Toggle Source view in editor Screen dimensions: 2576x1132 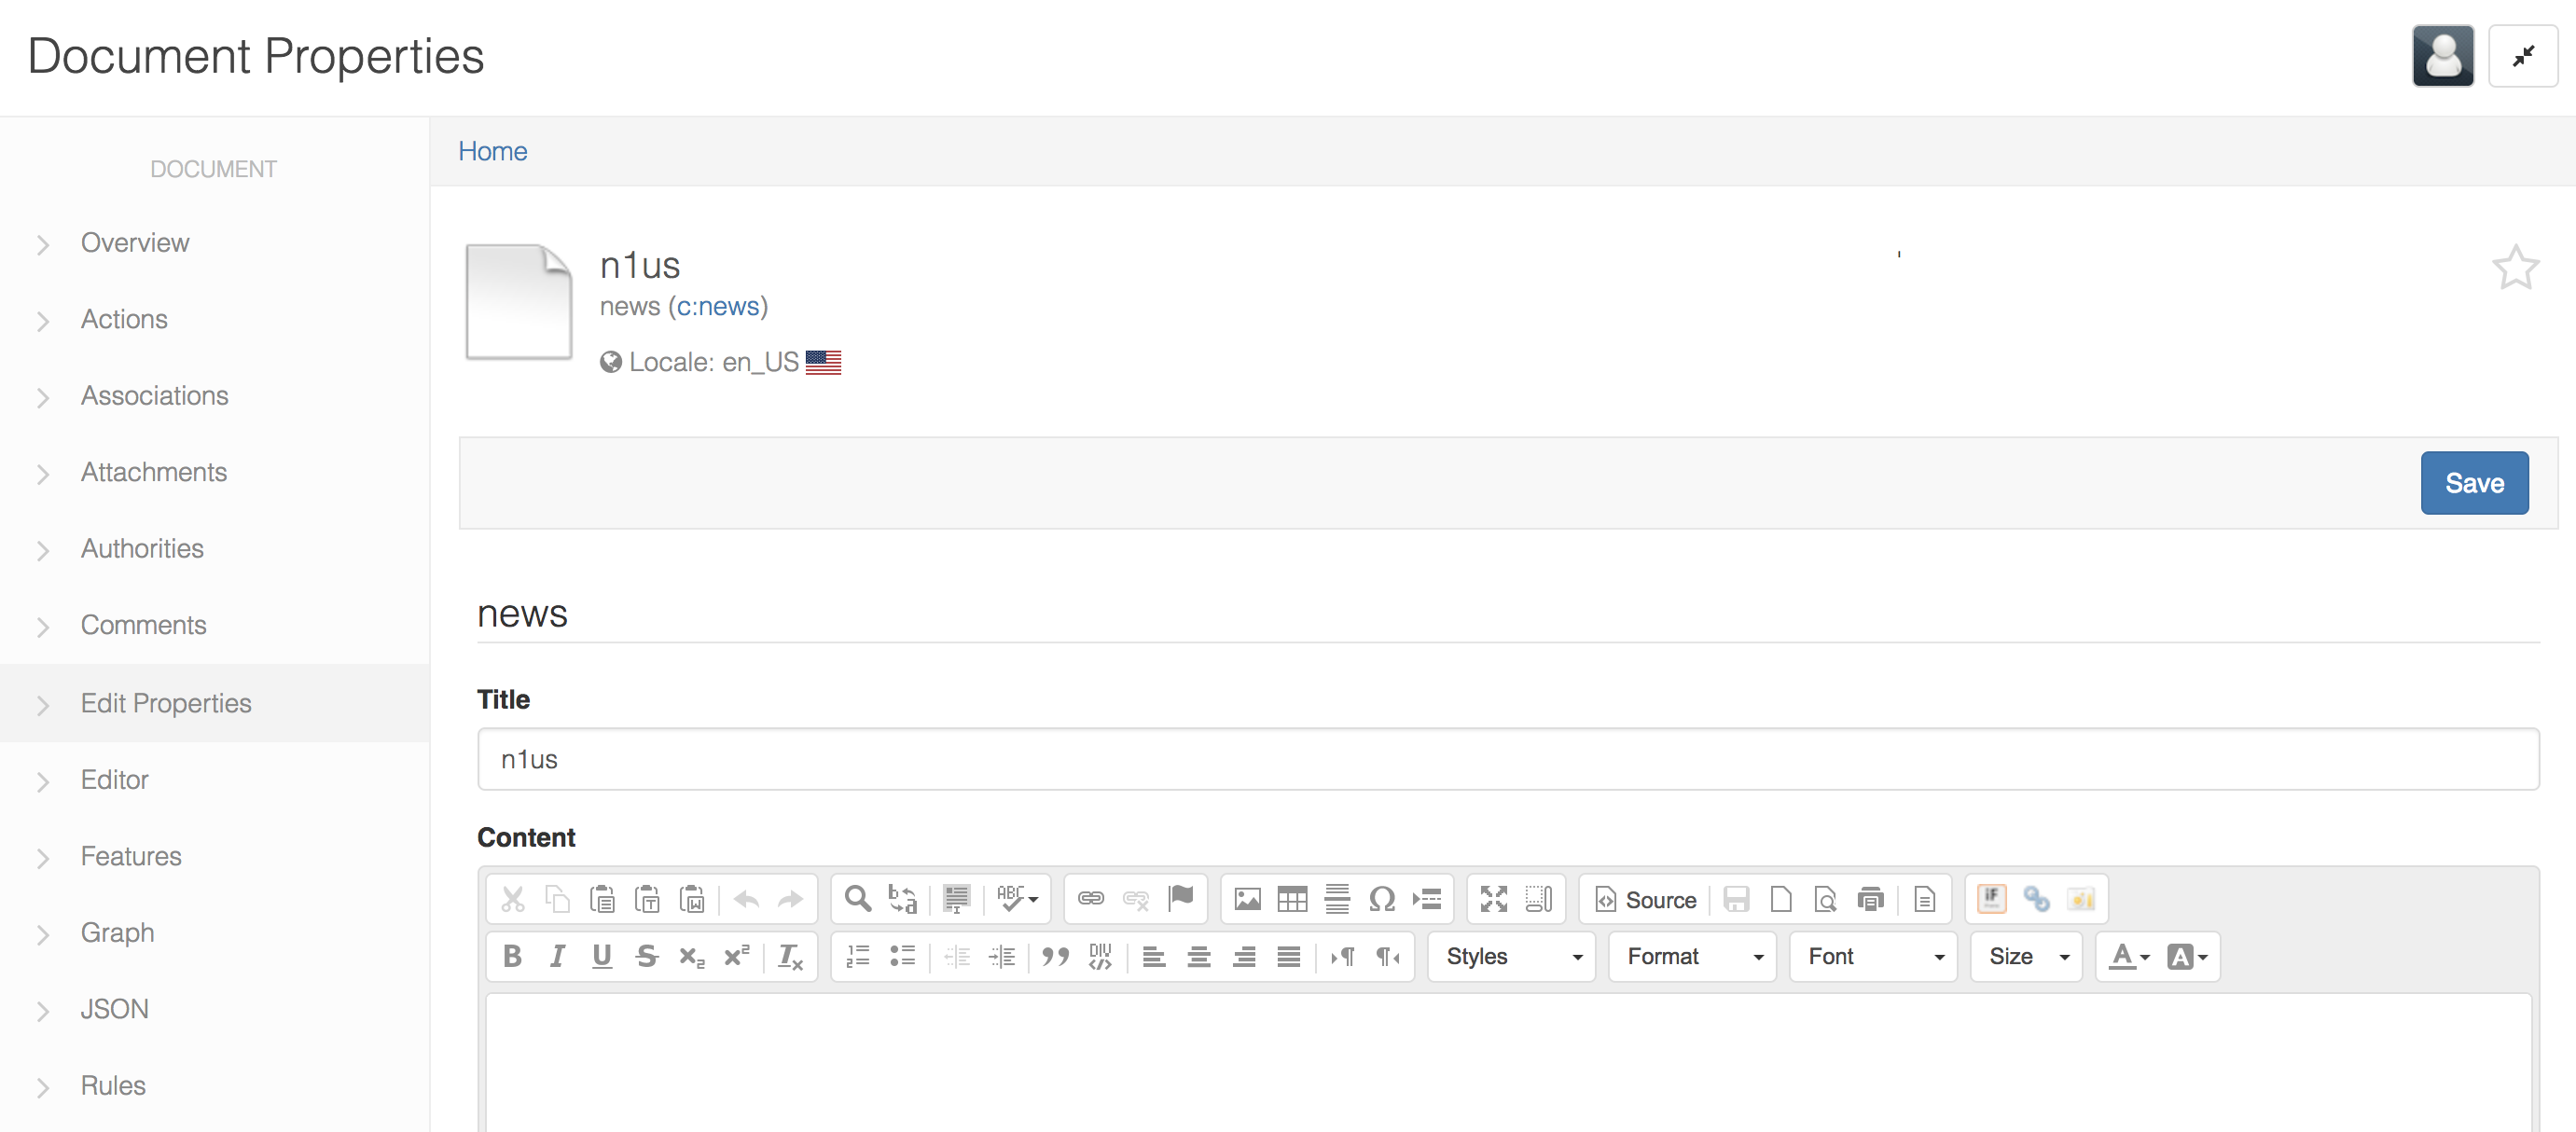coord(1645,900)
